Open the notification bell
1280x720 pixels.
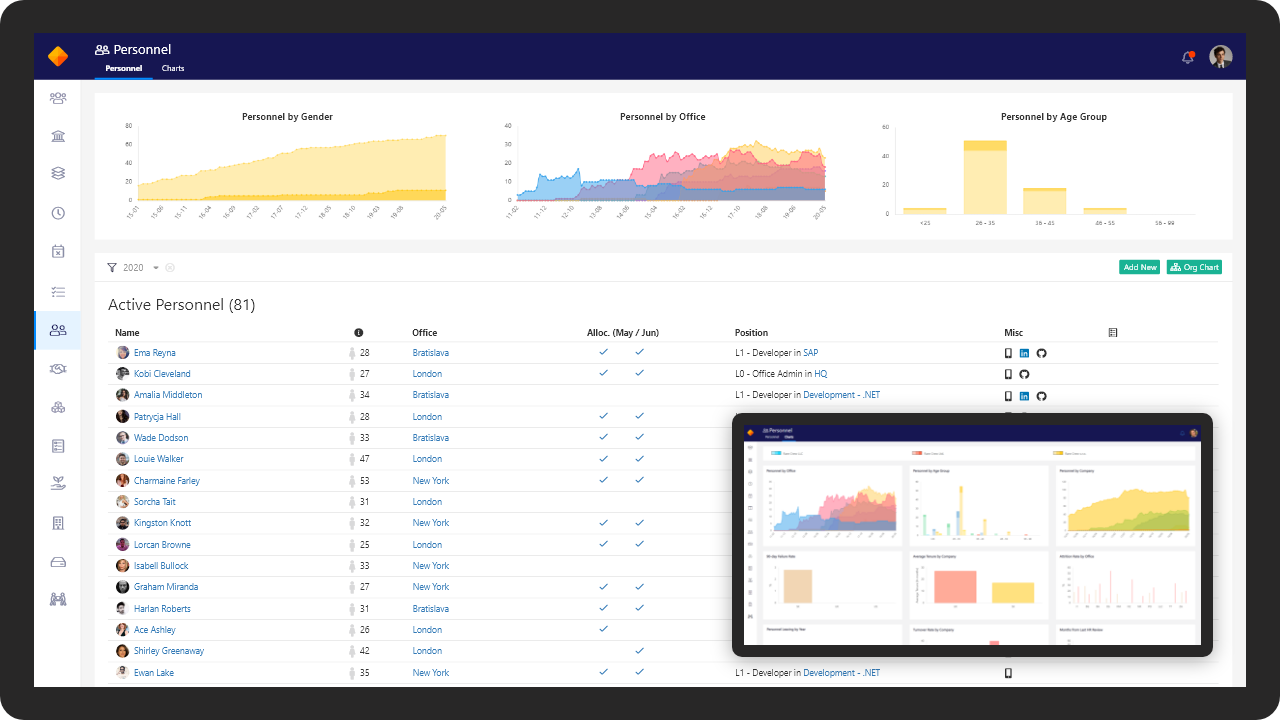click(x=1187, y=57)
